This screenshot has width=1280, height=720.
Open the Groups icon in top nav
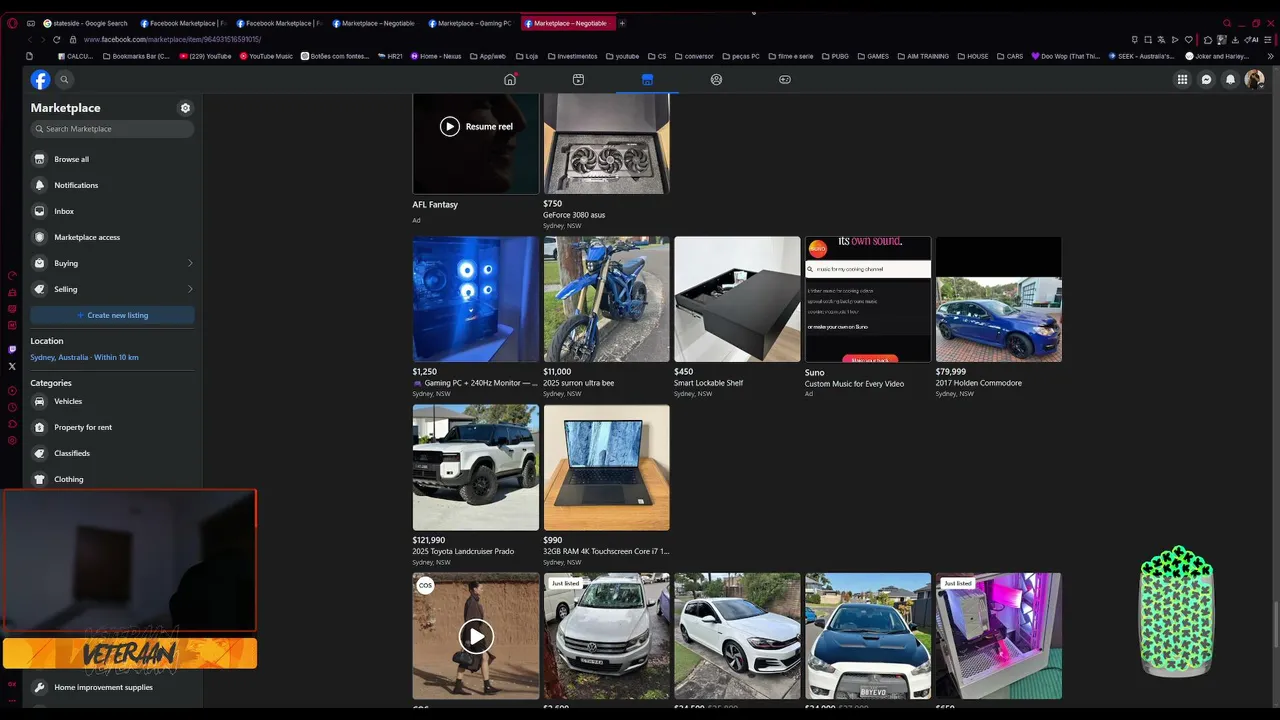click(716, 79)
